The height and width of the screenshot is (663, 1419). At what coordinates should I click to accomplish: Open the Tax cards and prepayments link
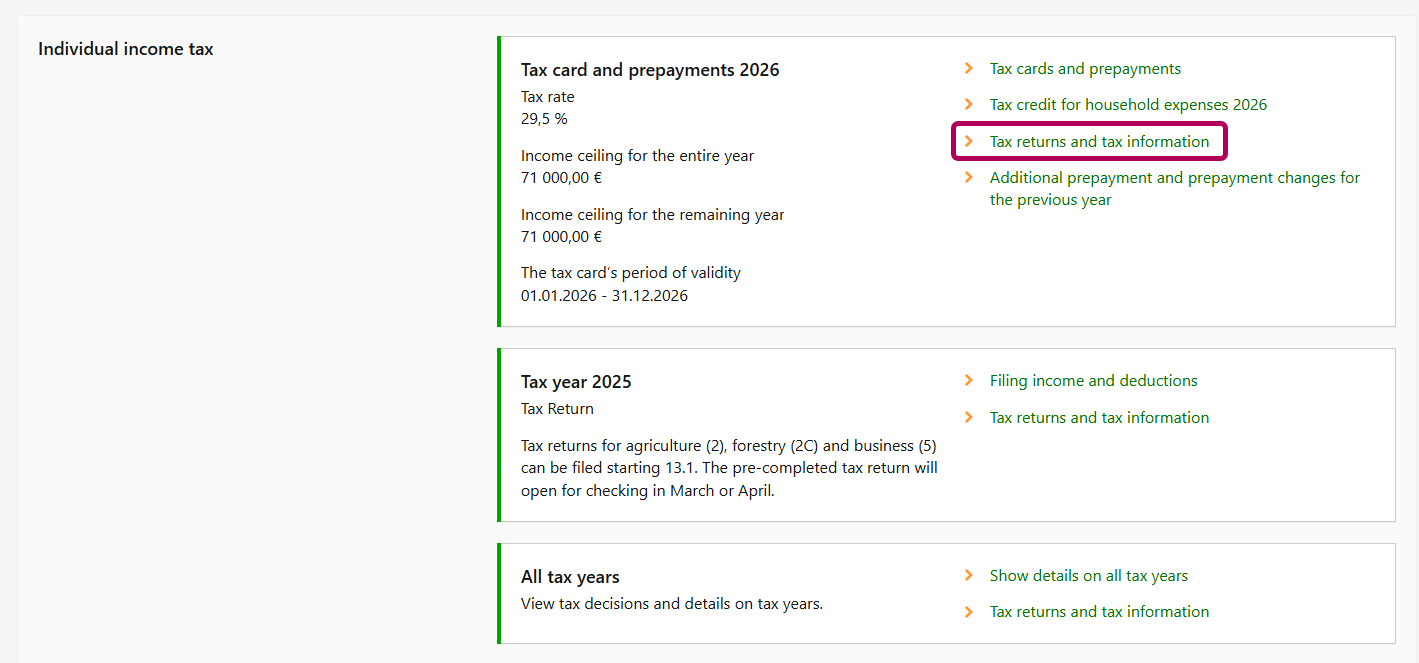point(1085,69)
